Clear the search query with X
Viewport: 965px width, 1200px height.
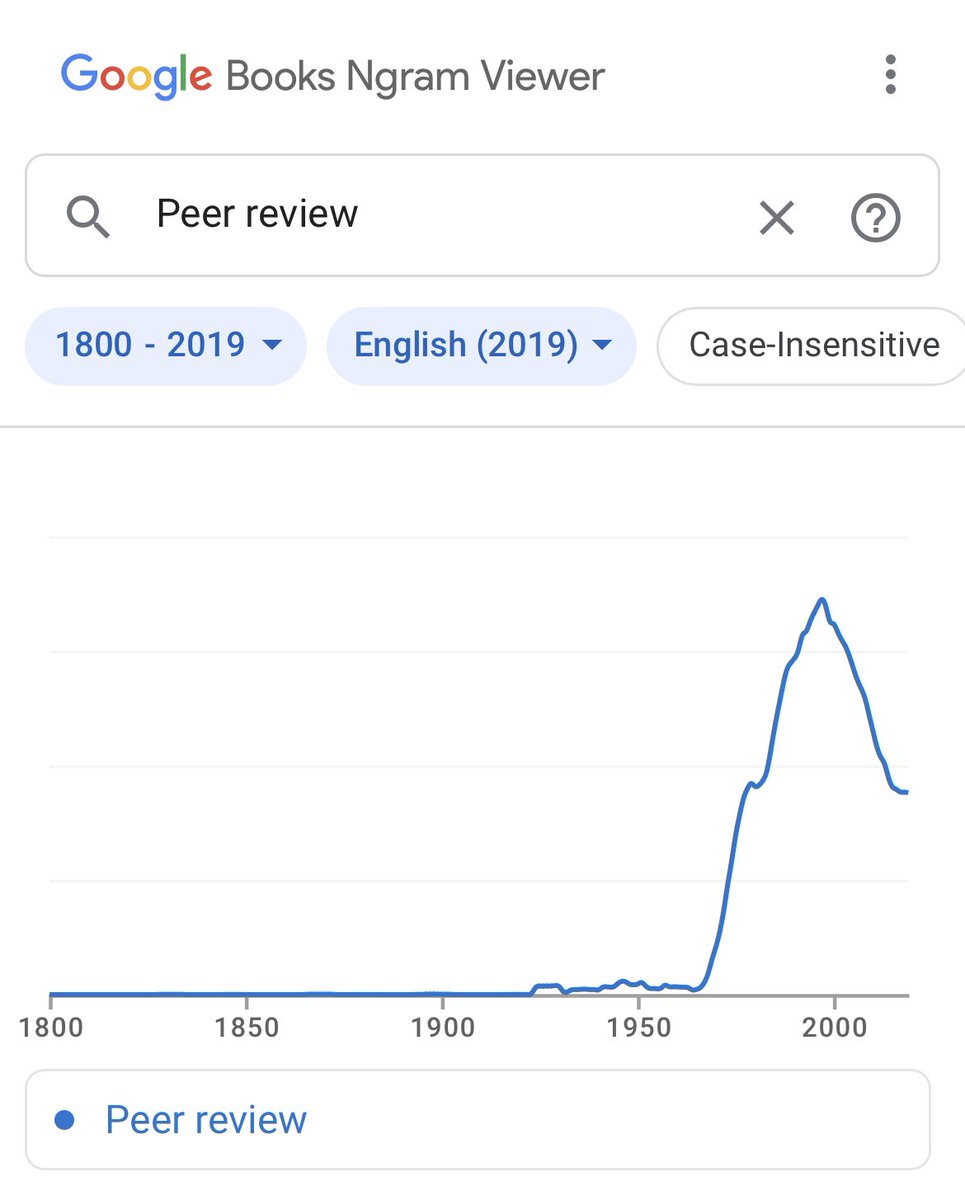776,217
